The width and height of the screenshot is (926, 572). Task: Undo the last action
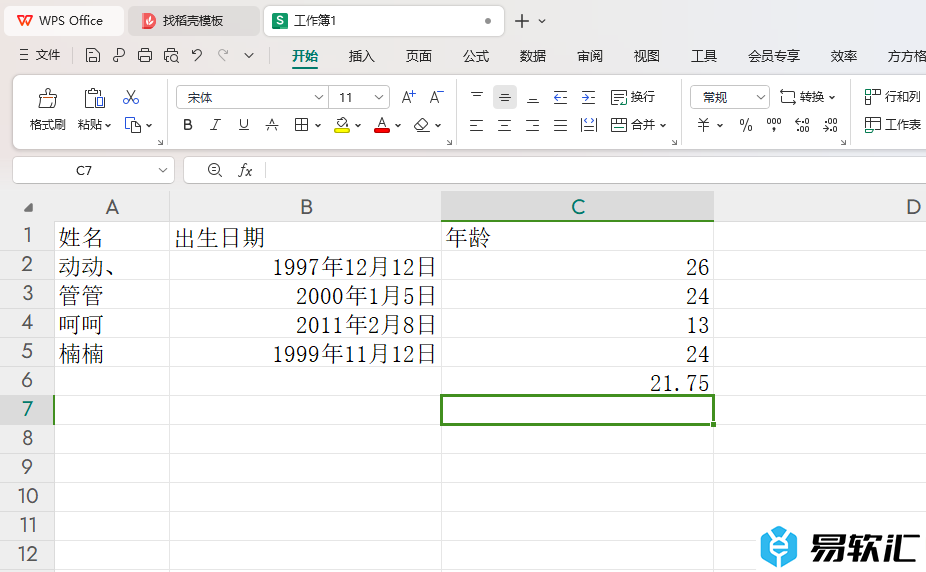pos(197,55)
